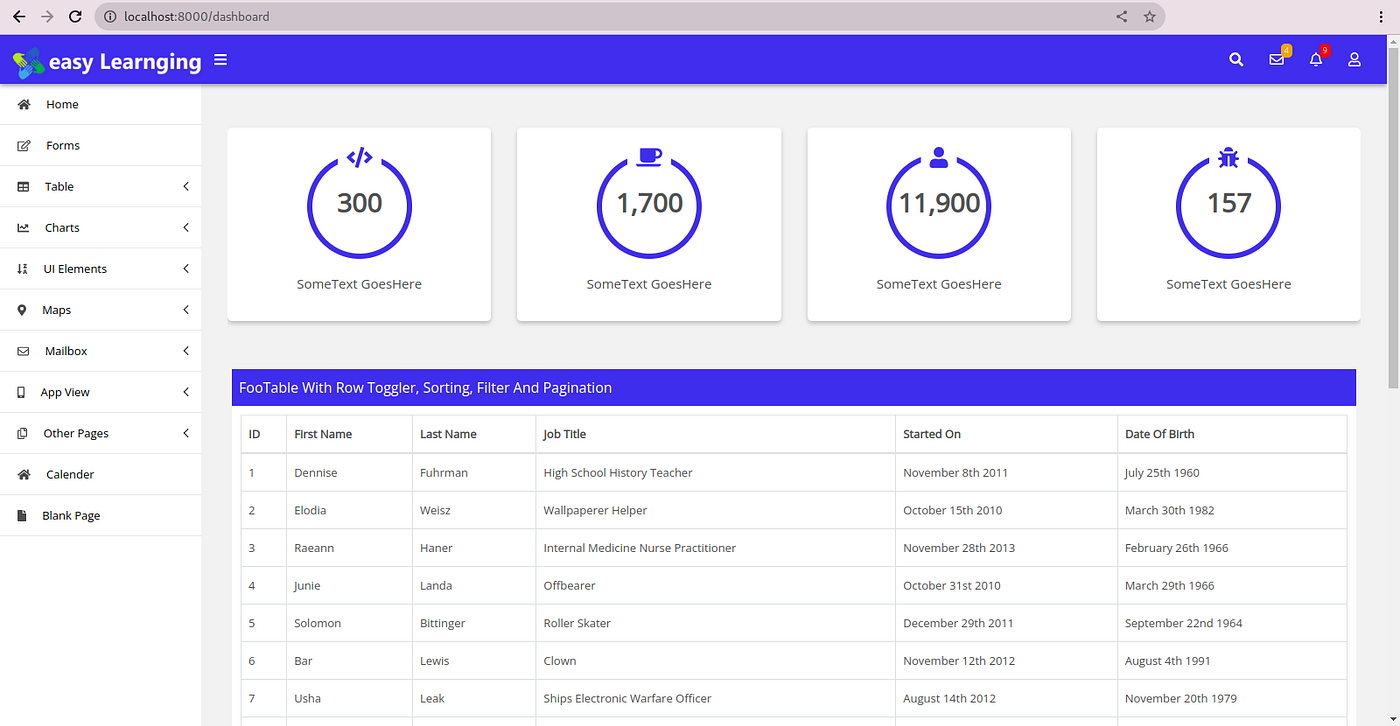Click Ships Electronic Warfare Officer cell
The image size is (1400, 726).
(715, 698)
